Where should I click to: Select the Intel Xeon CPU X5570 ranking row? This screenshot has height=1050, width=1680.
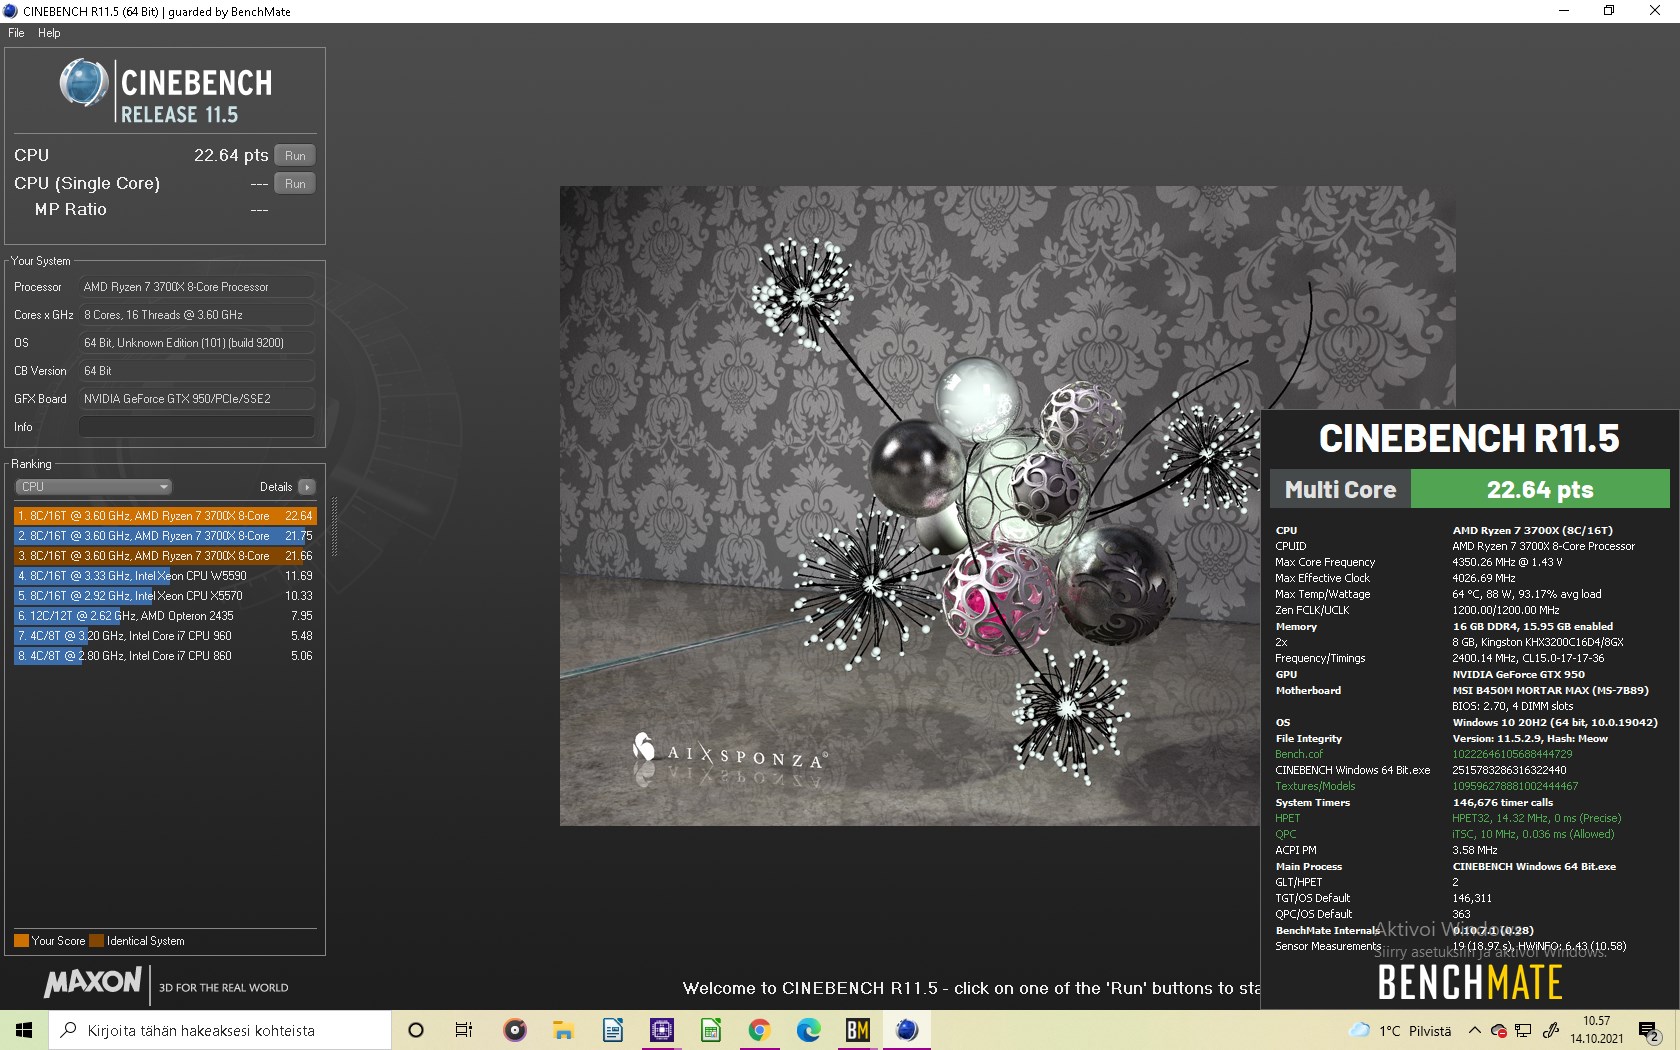click(165, 596)
